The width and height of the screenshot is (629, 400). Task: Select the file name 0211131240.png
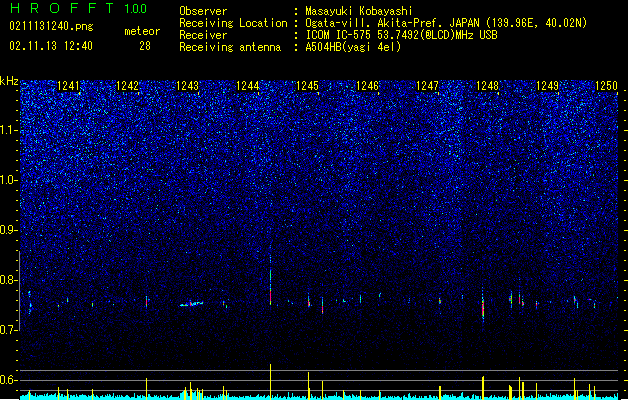click(x=51, y=26)
